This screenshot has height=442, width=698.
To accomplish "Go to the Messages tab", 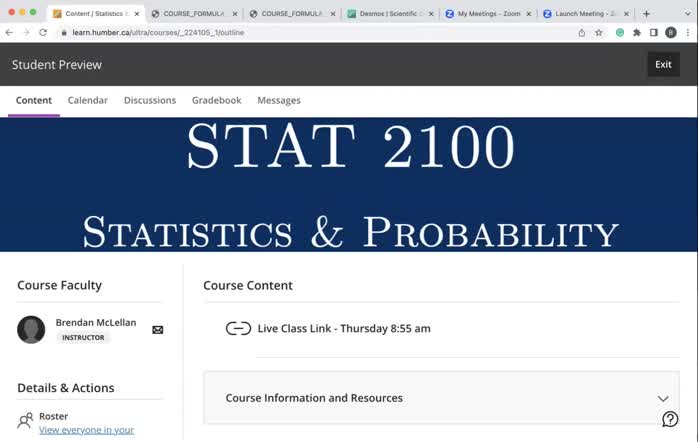I will pyautogui.click(x=278, y=100).
